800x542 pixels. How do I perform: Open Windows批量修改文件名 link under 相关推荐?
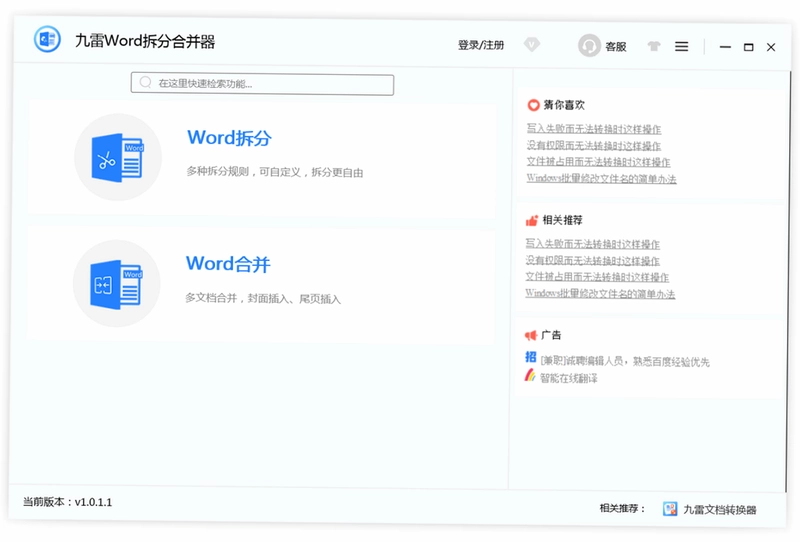[601, 294]
